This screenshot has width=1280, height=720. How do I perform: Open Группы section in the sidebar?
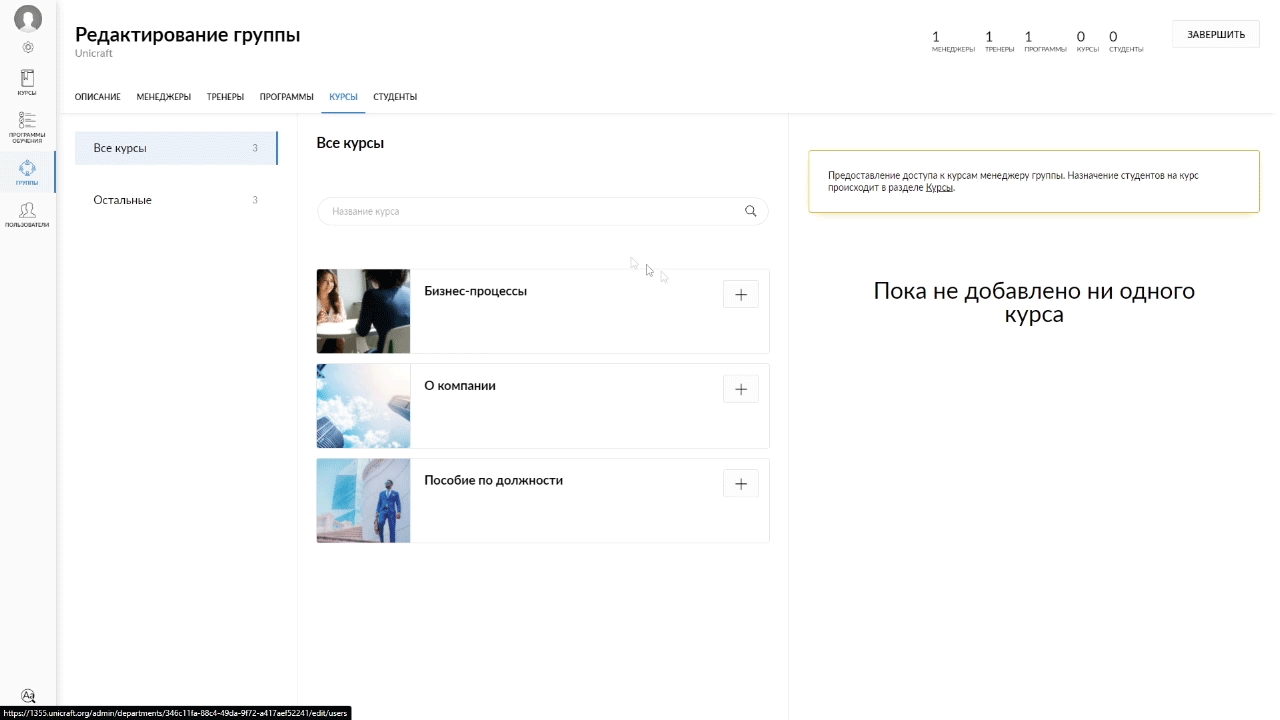pos(27,172)
